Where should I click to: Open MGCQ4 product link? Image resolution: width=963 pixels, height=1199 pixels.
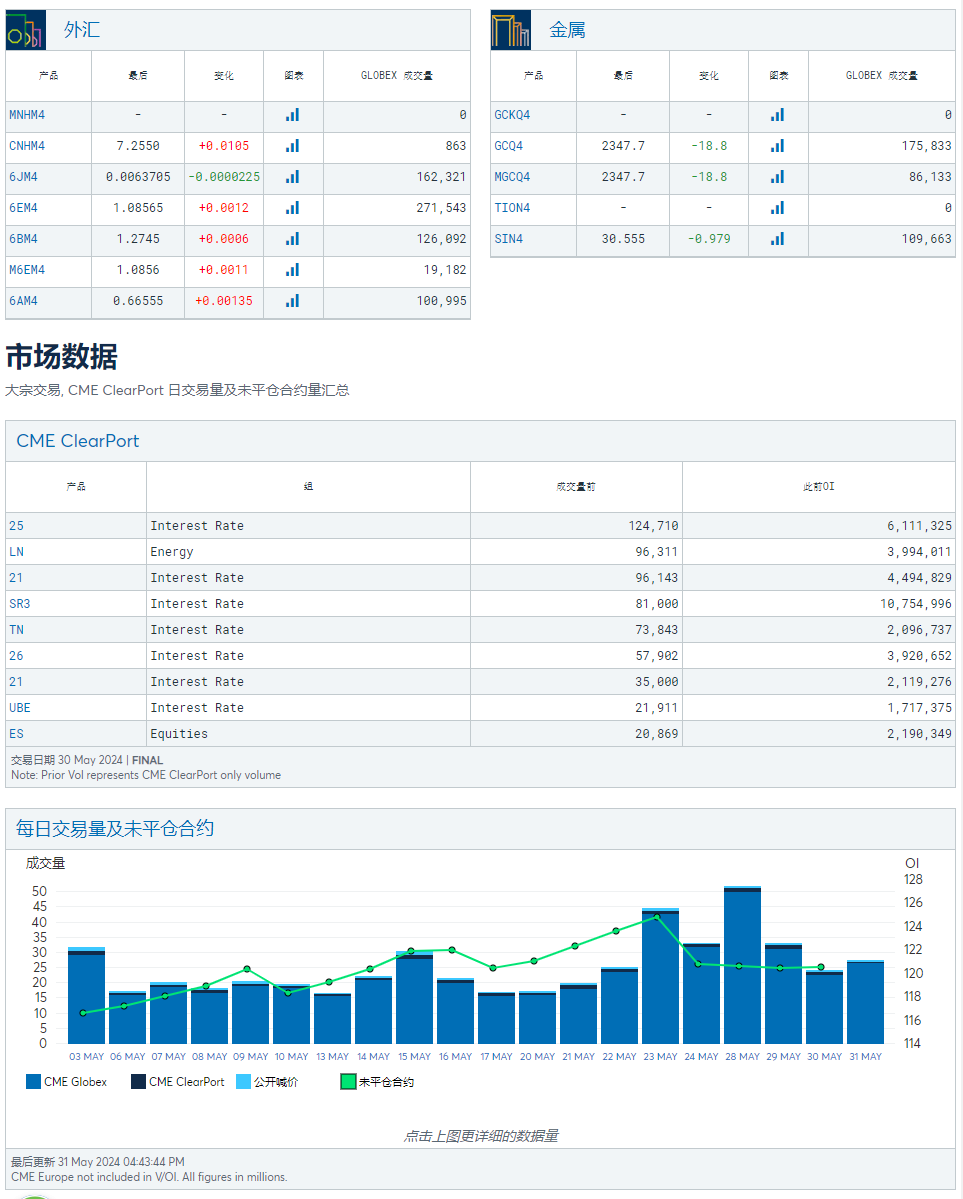(512, 177)
